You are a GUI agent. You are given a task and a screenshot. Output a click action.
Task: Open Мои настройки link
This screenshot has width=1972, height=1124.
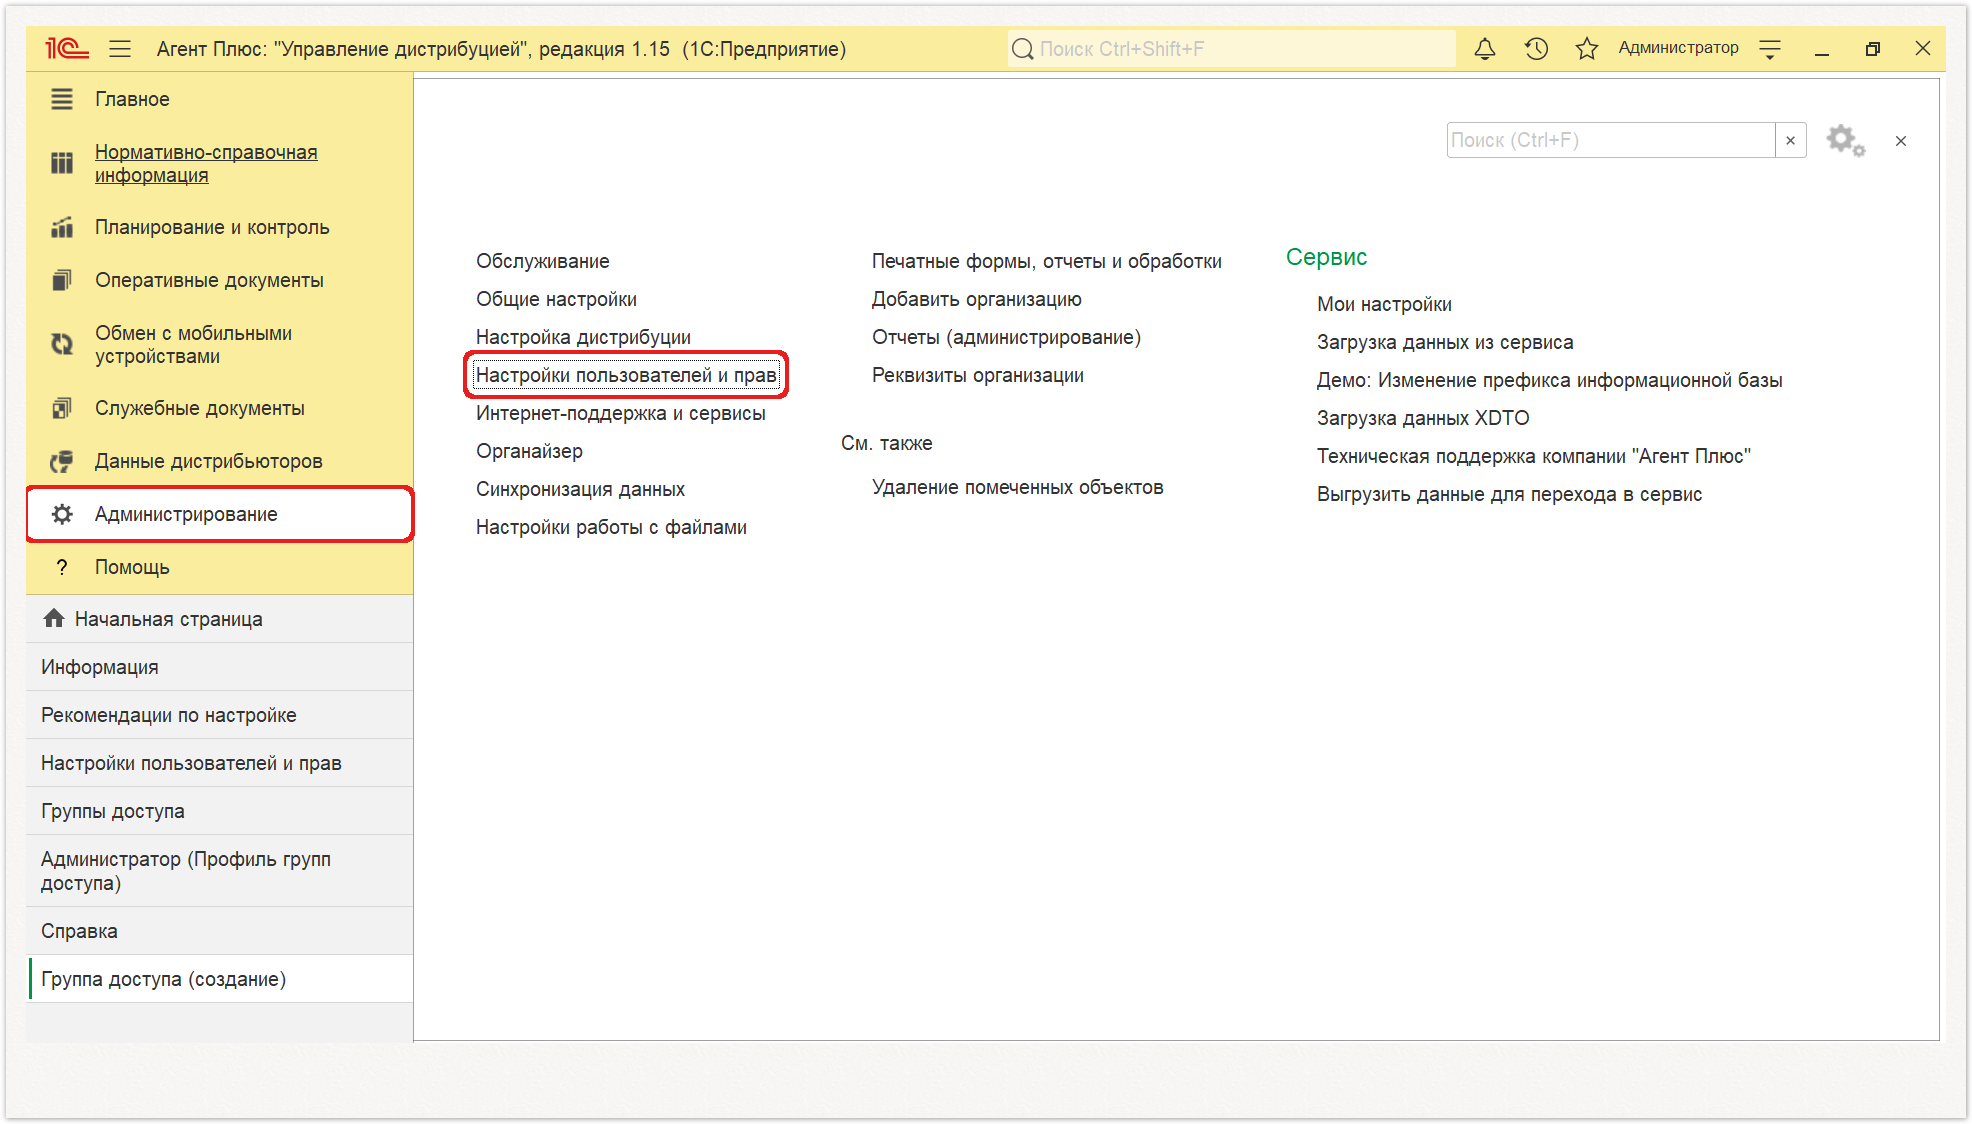point(1384,304)
